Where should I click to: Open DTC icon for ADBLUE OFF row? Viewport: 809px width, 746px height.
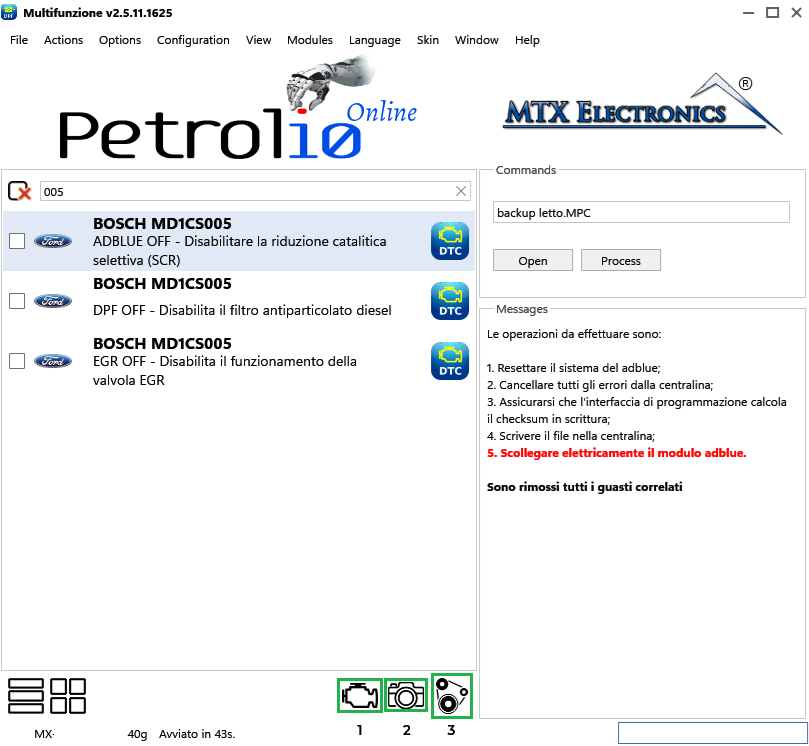pyautogui.click(x=450, y=241)
